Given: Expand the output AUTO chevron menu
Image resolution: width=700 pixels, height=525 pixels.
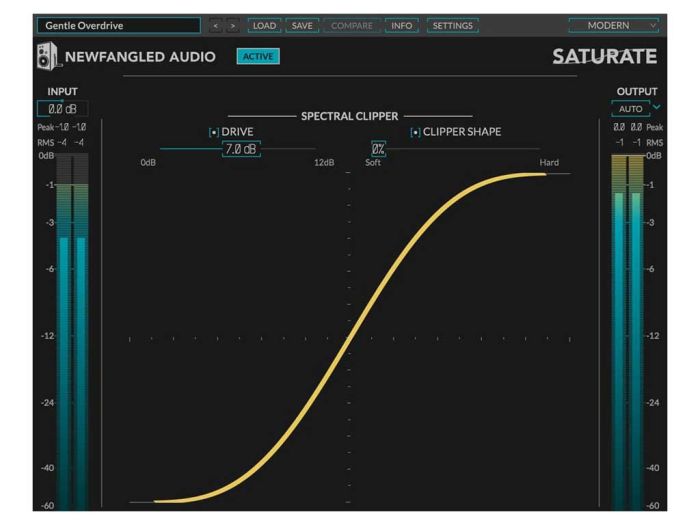Looking at the screenshot, I should click(x=656, y=107).
